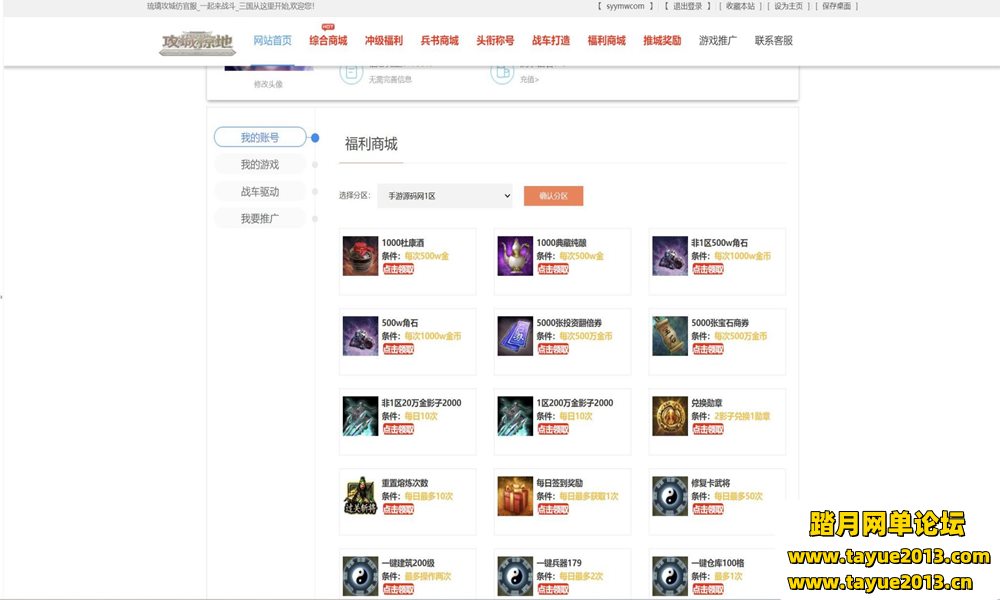Open the 综合商城 navigation tab
The image size is (1000, 600).
pyautogui.click(x=328, y=41)
